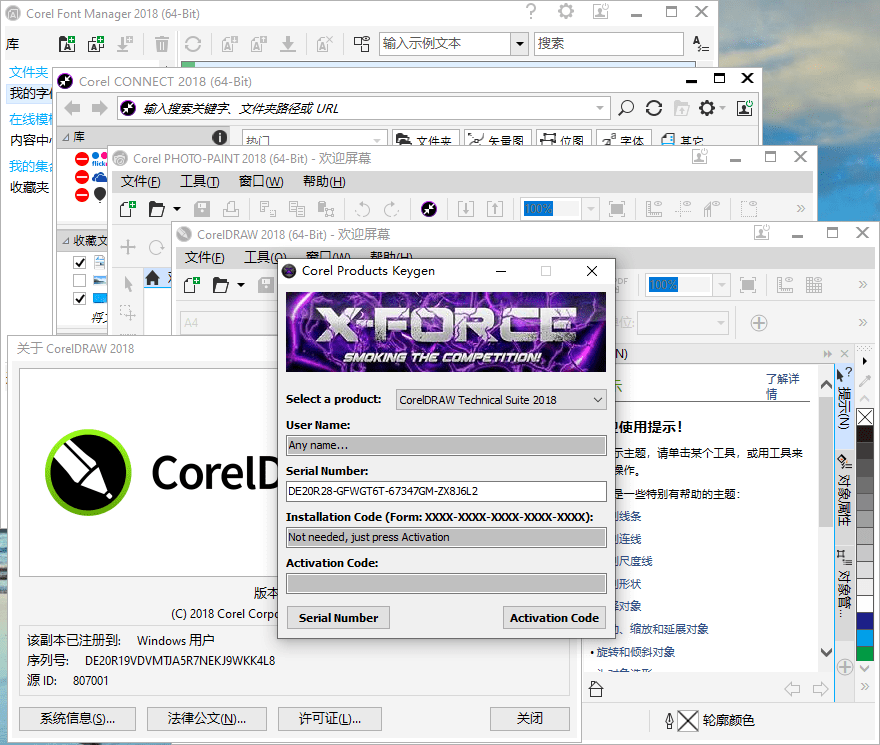880x745 pixels.
Task: Open 工具(T) menu in PHOTO-PAINT
Action: tap(199, 181)
